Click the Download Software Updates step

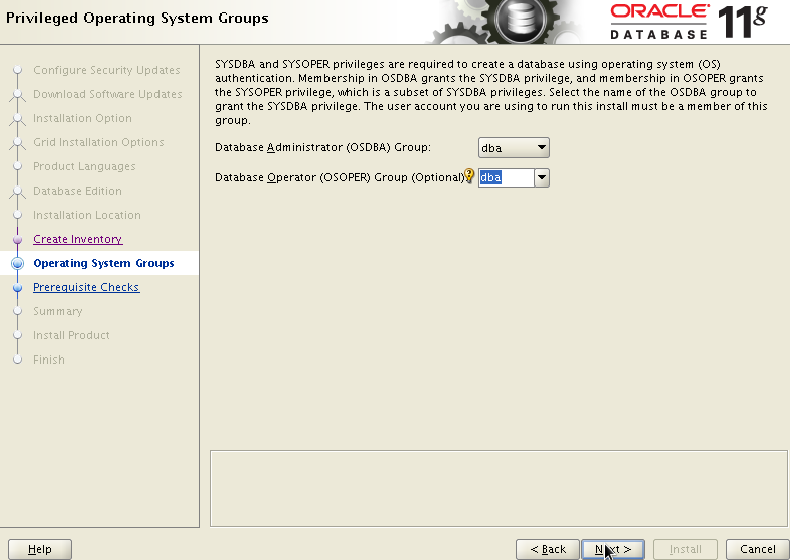coord(108,94)
